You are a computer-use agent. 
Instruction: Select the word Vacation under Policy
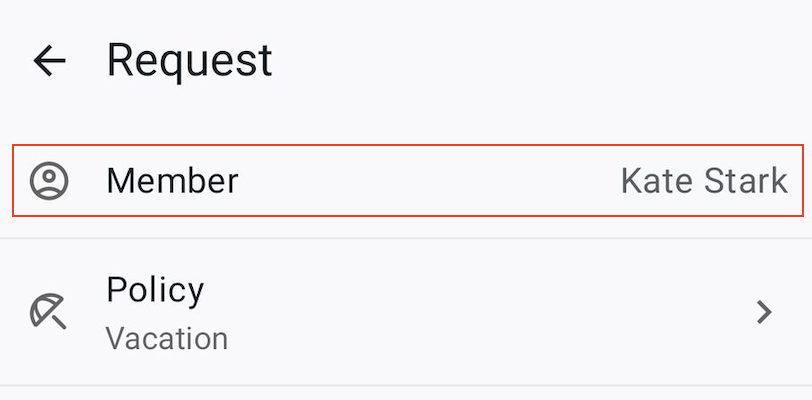pyautogui.click(x=167, y=338)
